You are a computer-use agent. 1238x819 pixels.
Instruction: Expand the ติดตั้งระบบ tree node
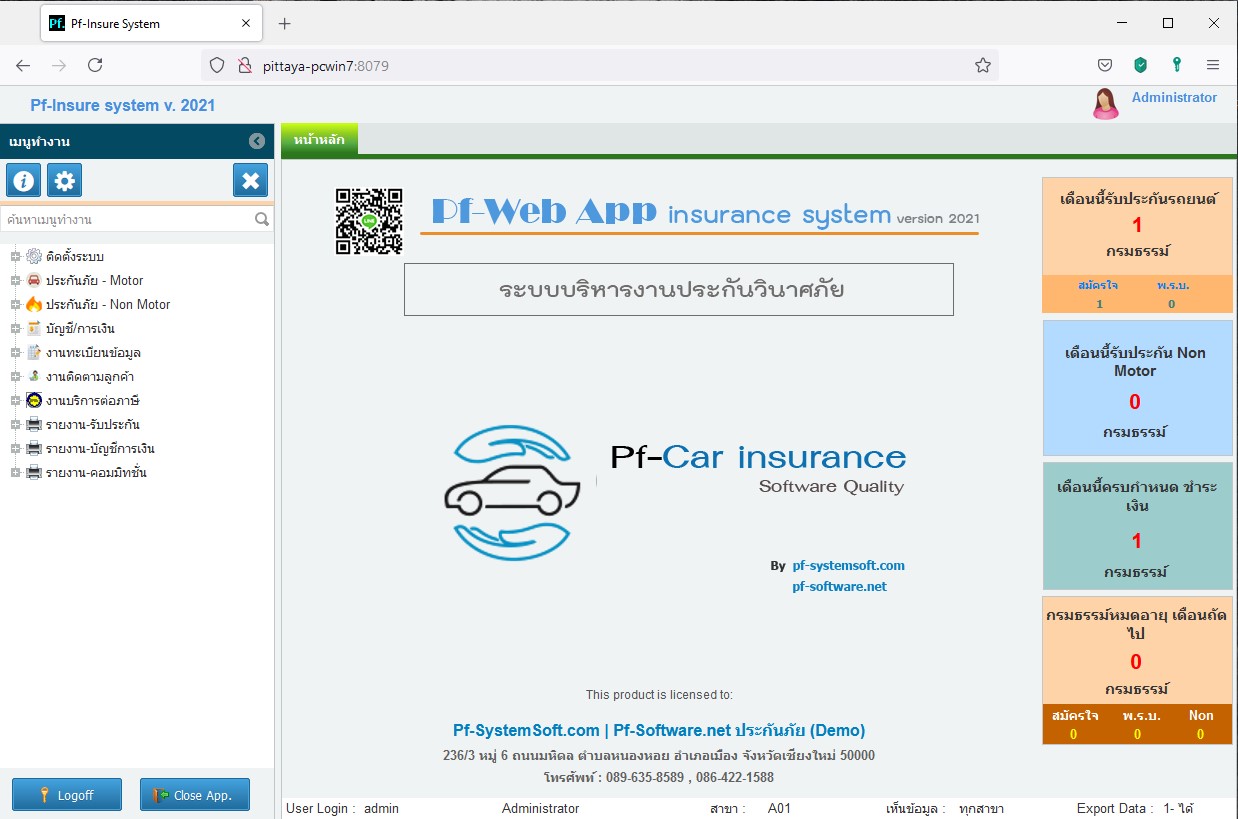15,257
